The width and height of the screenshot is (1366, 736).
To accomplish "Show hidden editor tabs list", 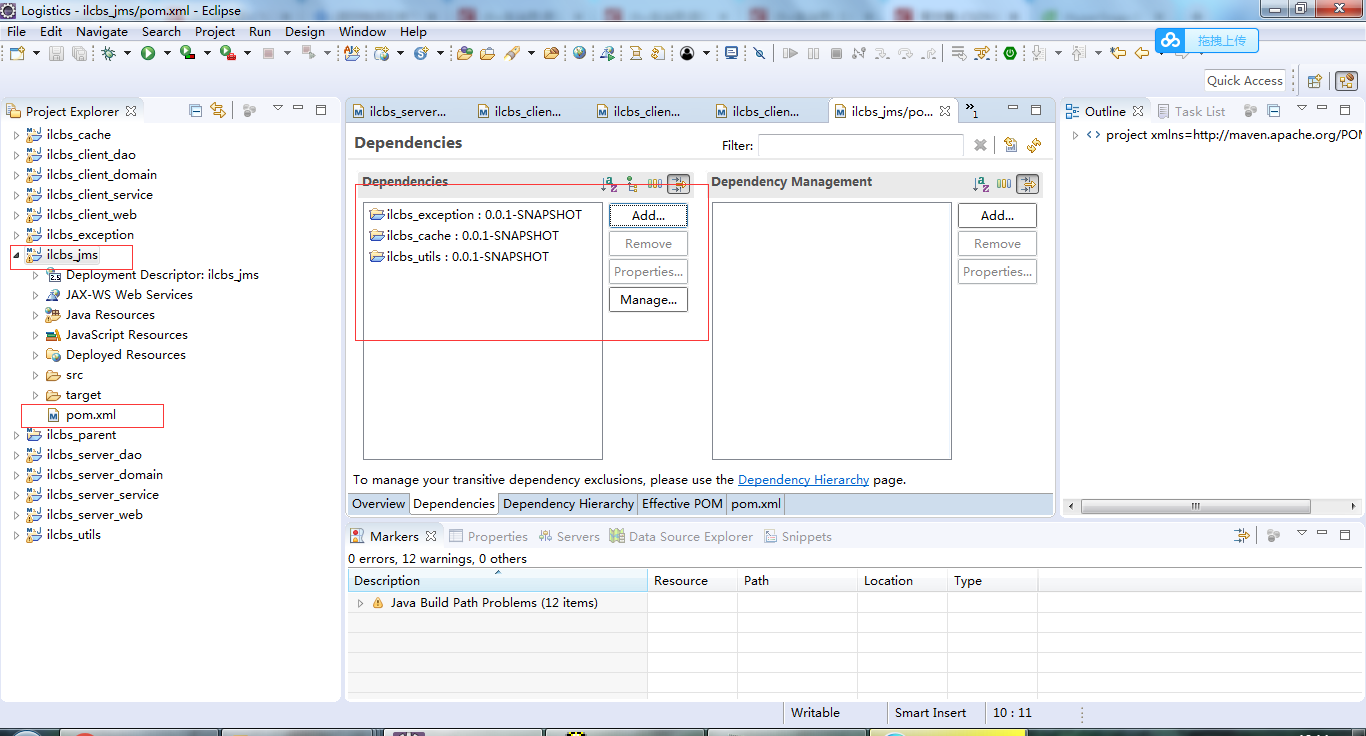I will [x=971, y=111].
